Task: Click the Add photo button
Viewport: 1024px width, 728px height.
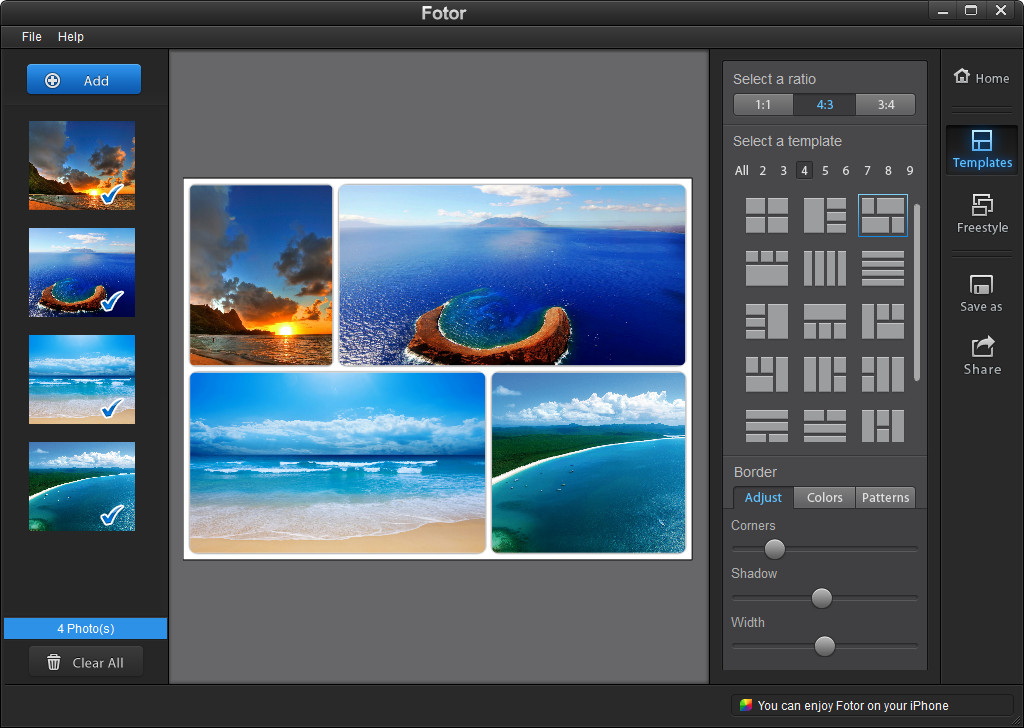Action: pyautogui.click(x=84, y=80)
